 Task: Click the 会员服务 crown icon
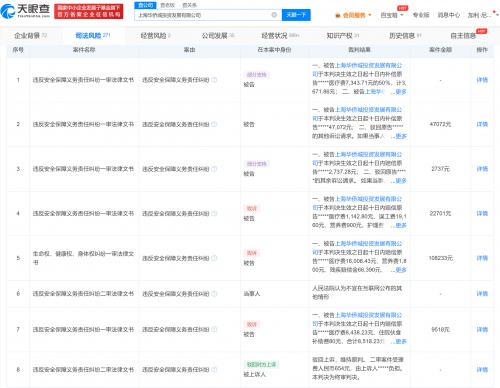[x=338, y=15]
